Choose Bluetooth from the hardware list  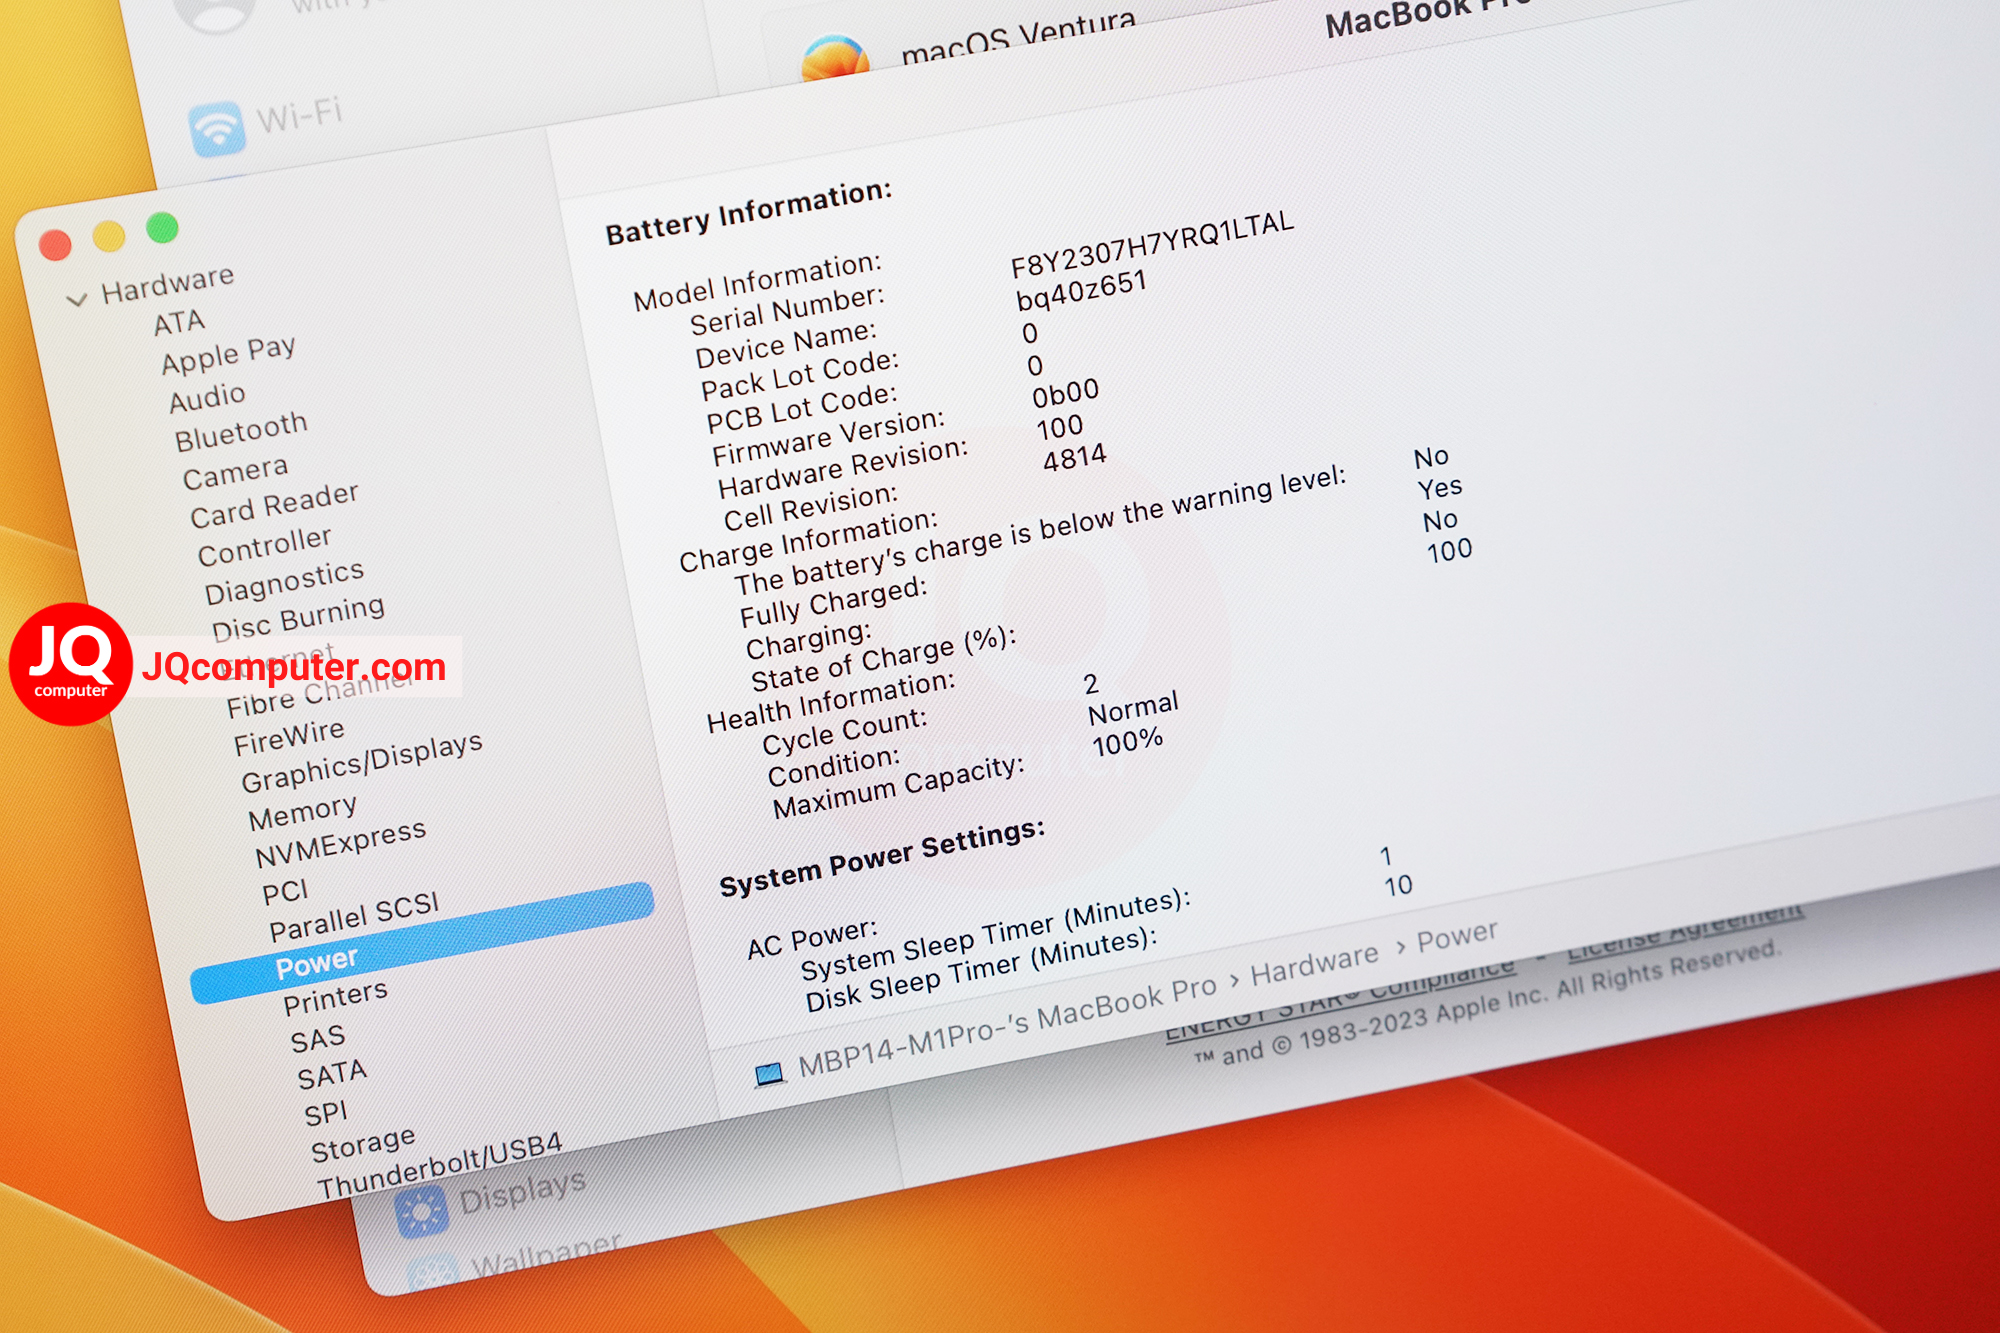pyautogui.click(x=241, y=432)
